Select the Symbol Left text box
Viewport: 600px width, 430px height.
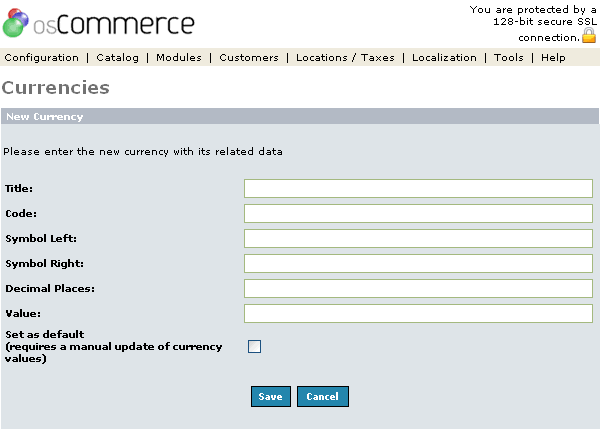tap(418, 239)
